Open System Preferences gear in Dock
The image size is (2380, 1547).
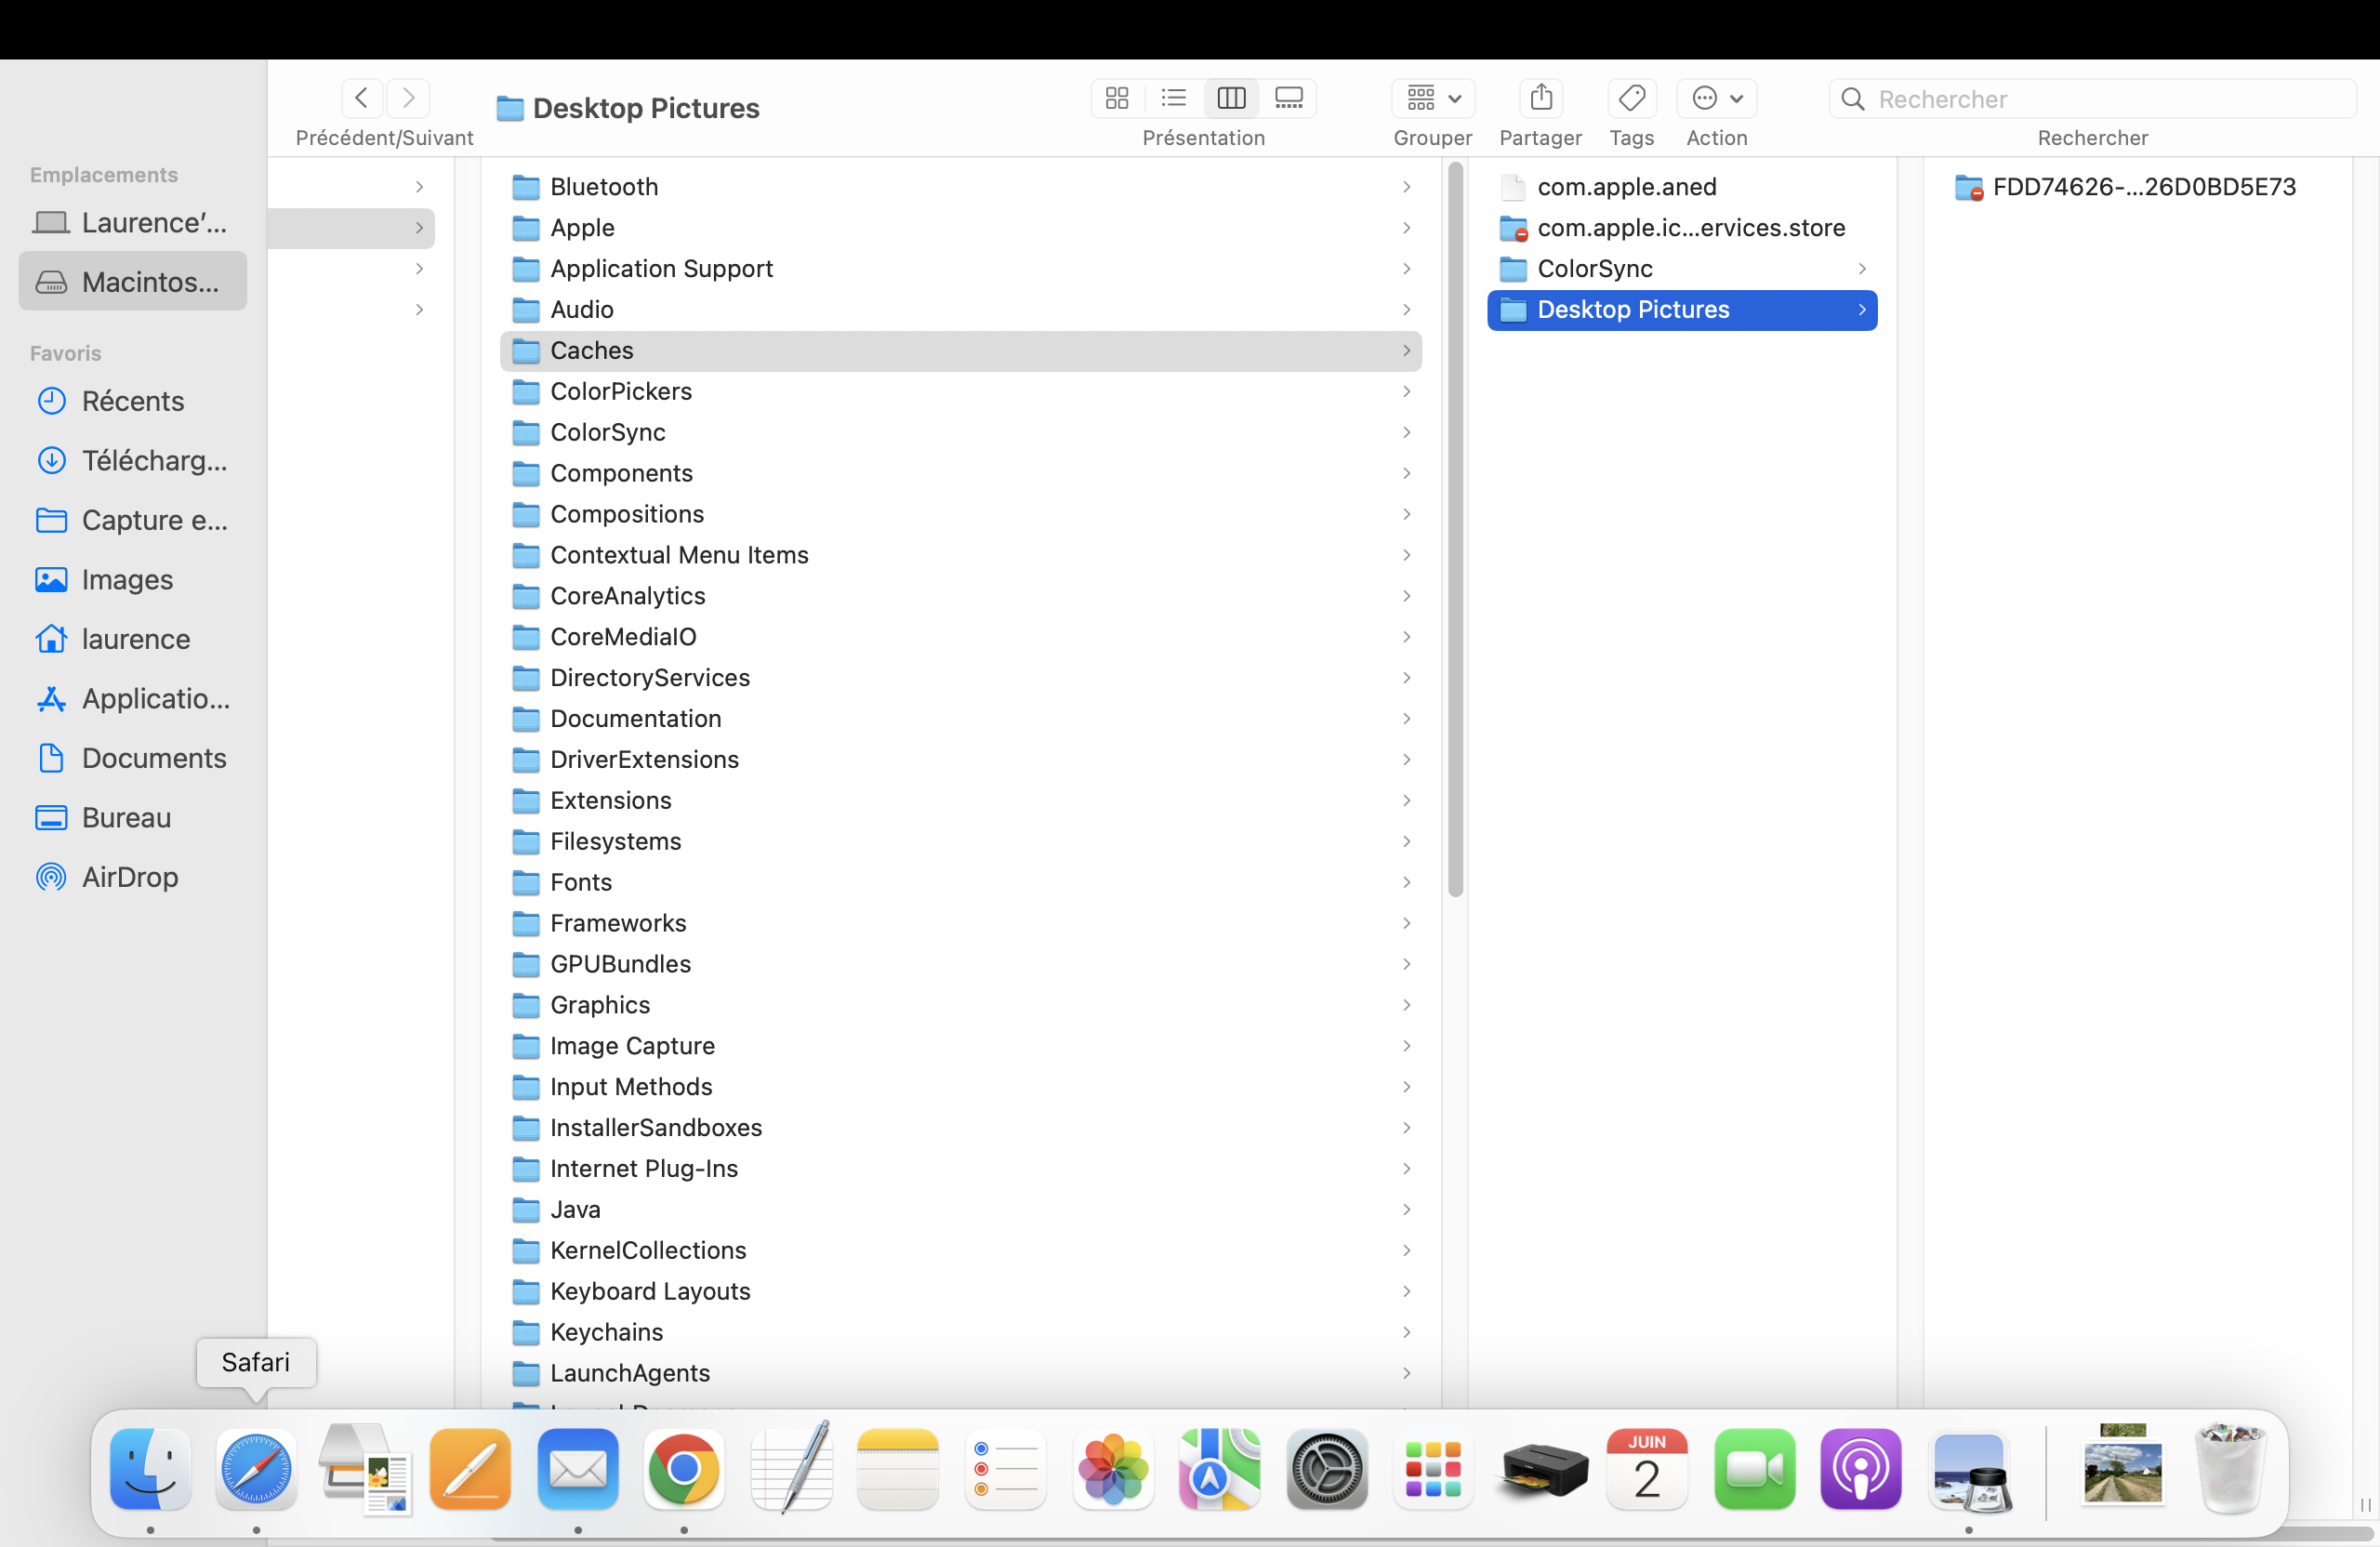(1326, 1468)
